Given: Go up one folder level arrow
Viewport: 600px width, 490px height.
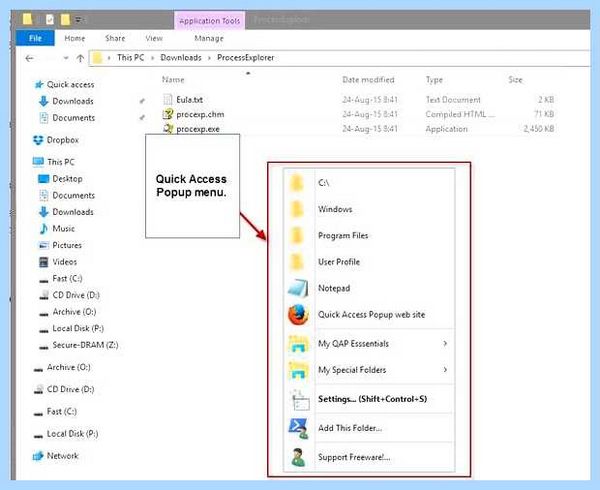Looking at the screenshot, I should point(80,58).
